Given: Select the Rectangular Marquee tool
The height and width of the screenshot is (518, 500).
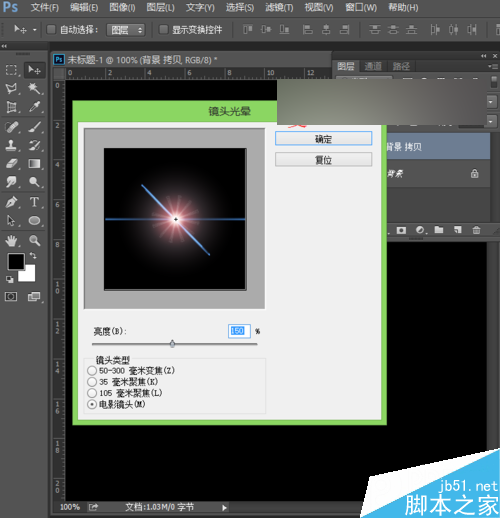Looking at the screenshot, I should [11, 70].
